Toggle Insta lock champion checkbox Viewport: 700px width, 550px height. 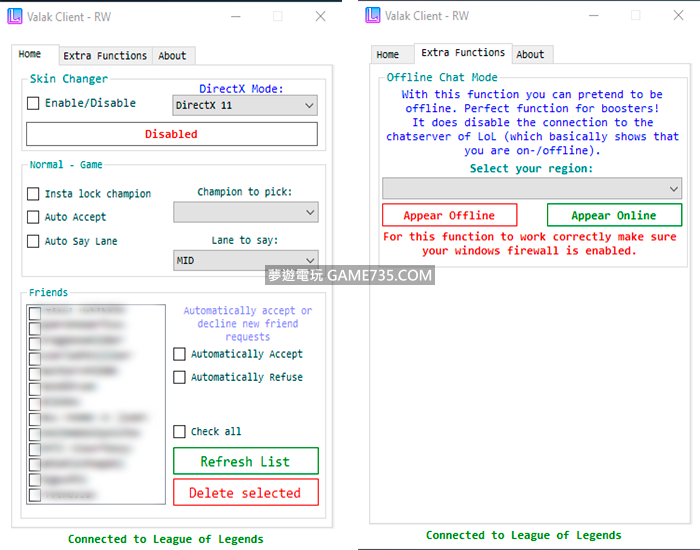[x=33, y=194]
